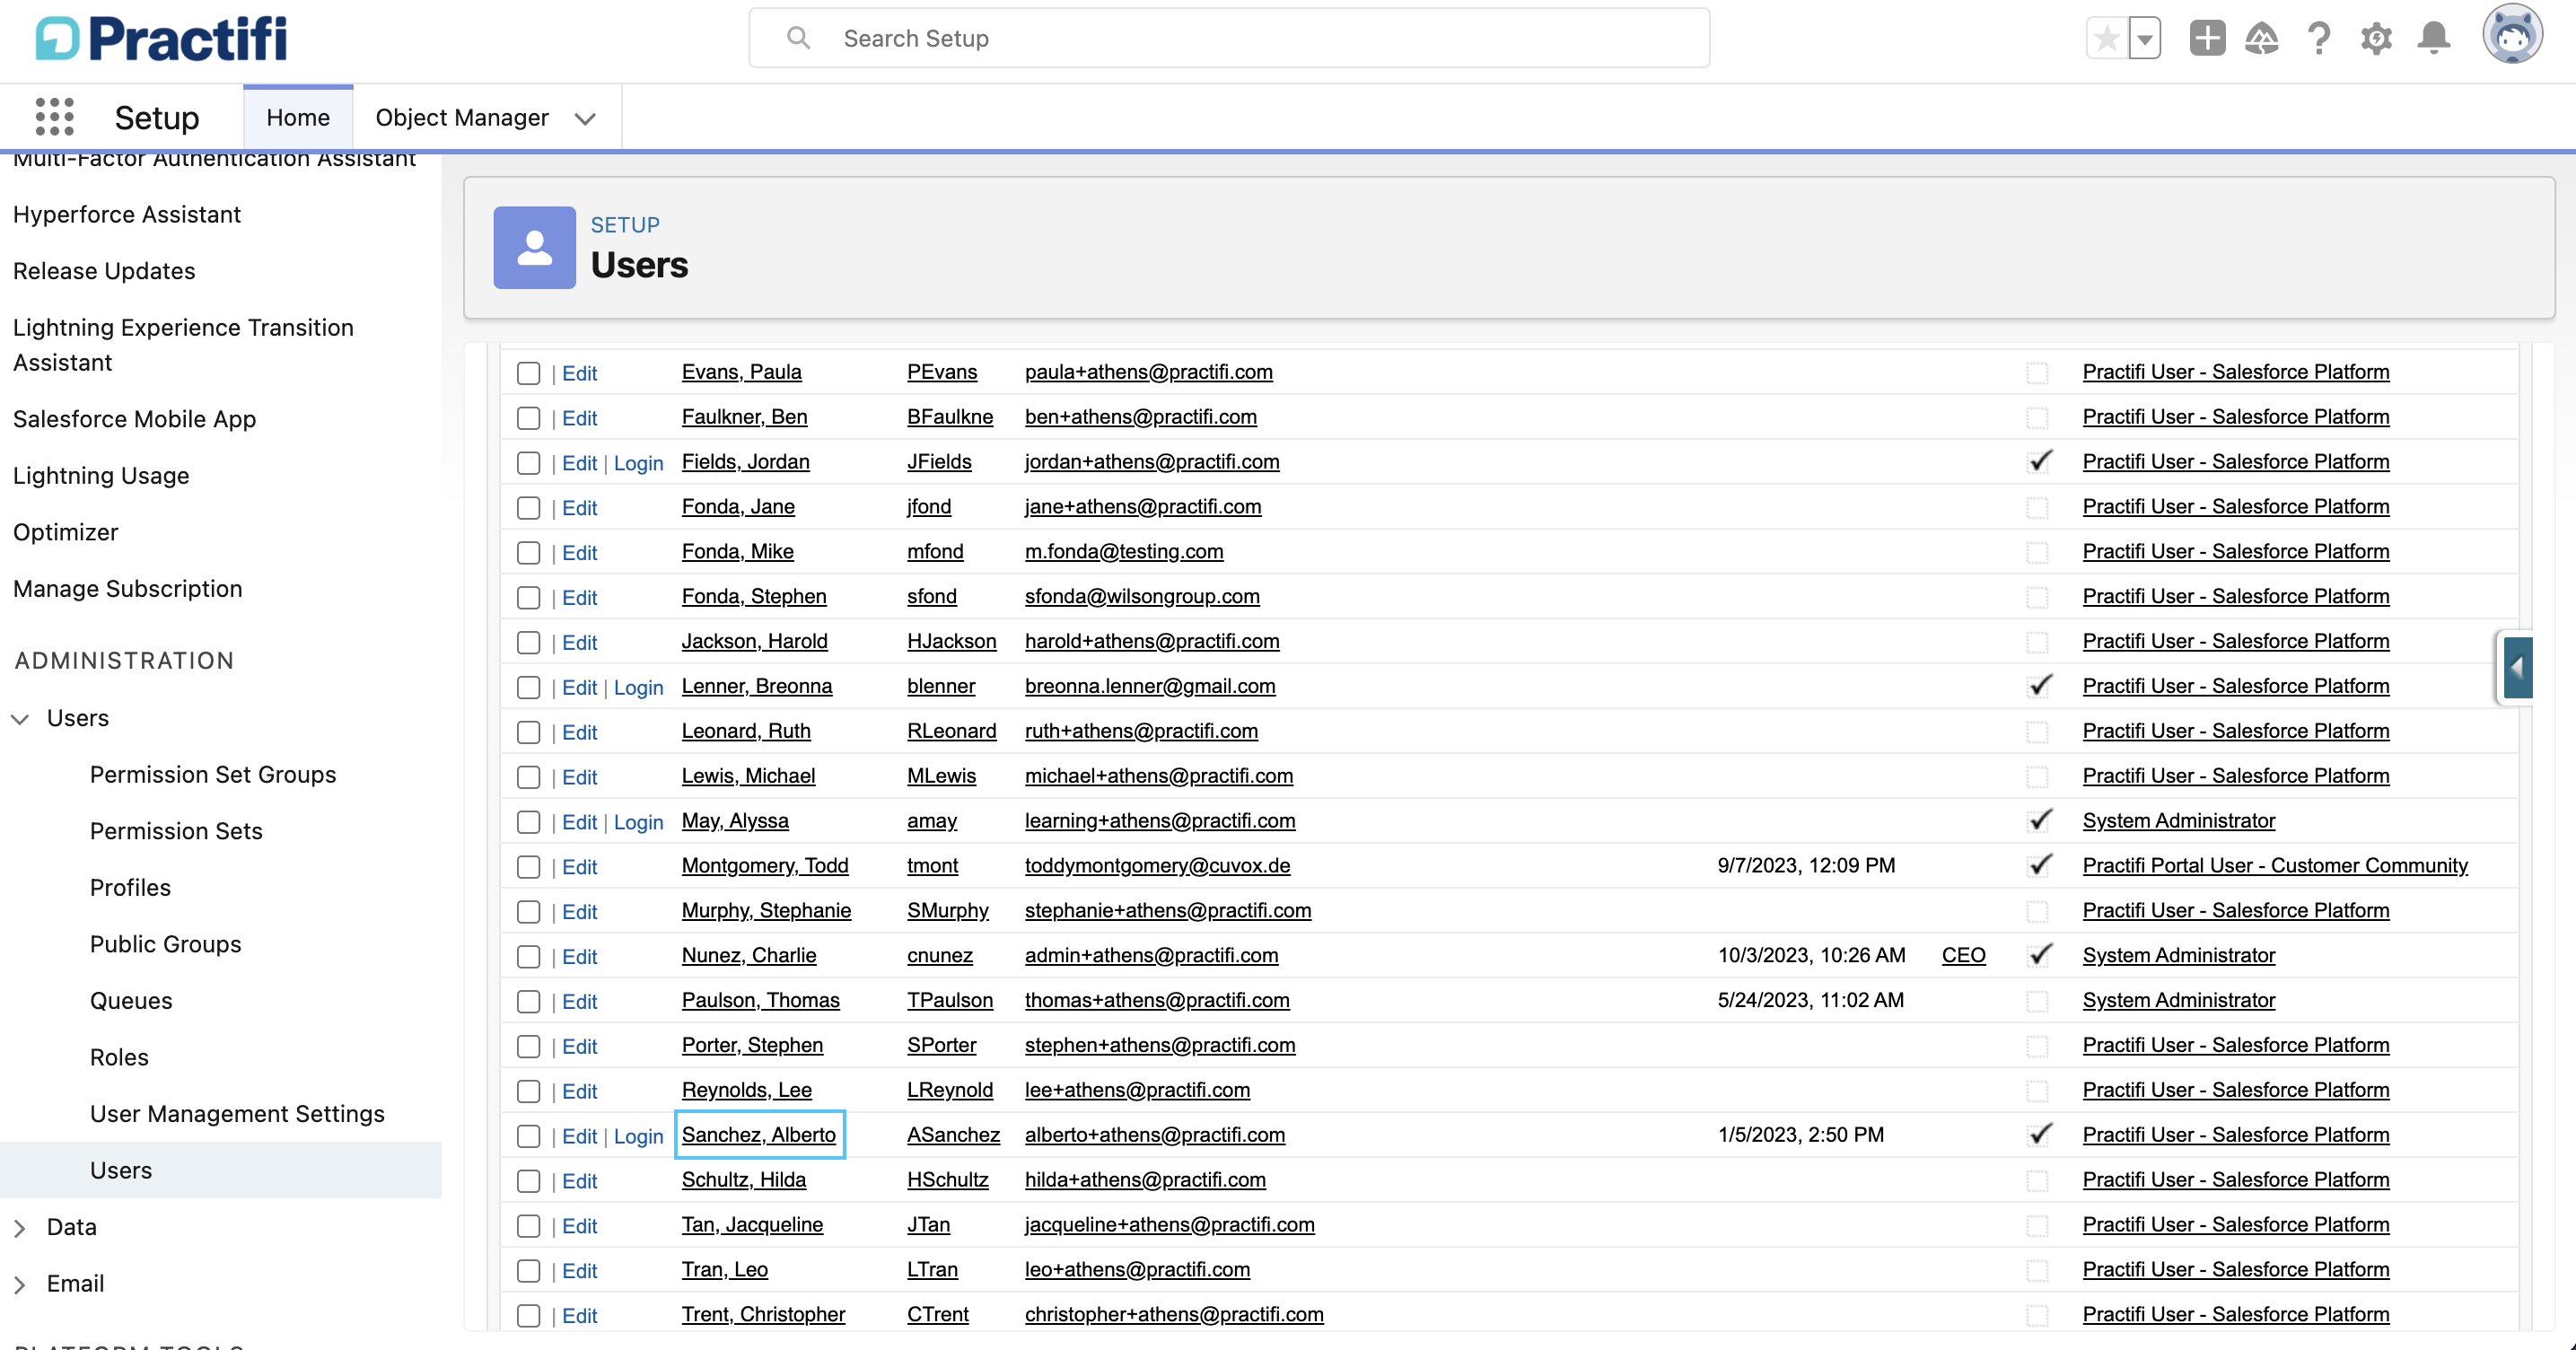Check the box for Fields, Jordan

point(528,463)
